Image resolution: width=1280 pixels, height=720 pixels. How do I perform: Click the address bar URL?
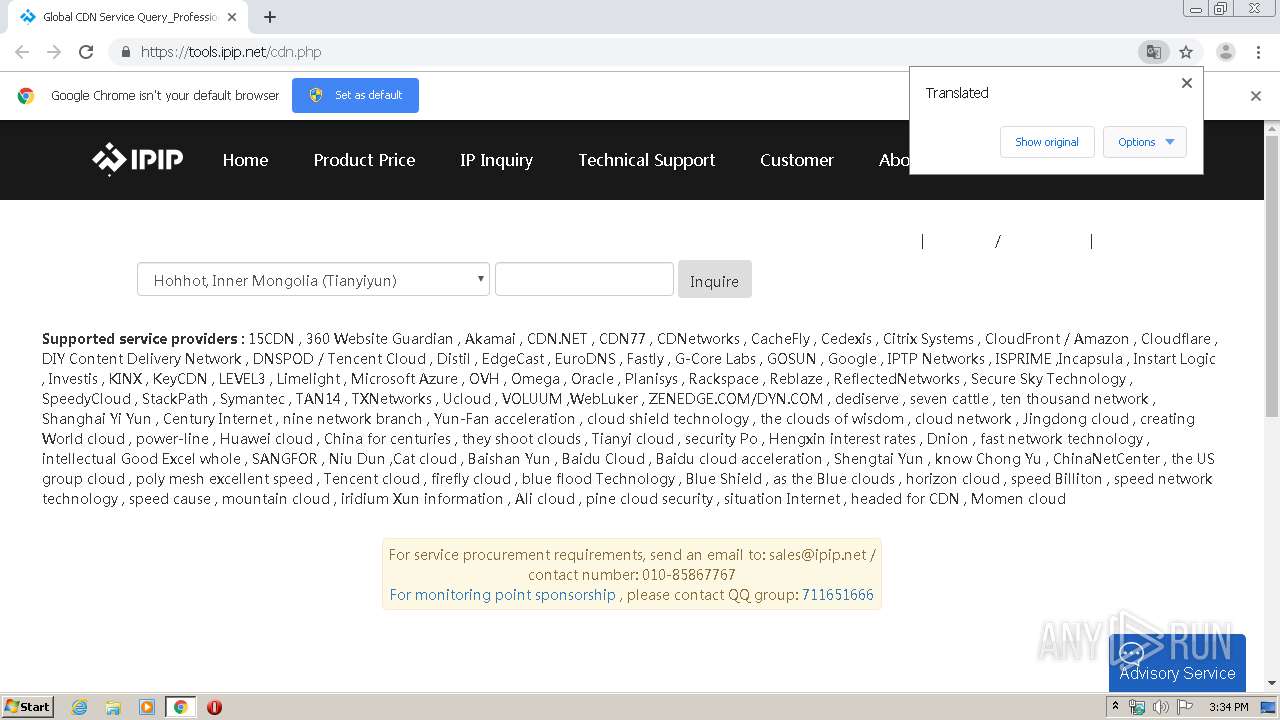tap(231, 52)
